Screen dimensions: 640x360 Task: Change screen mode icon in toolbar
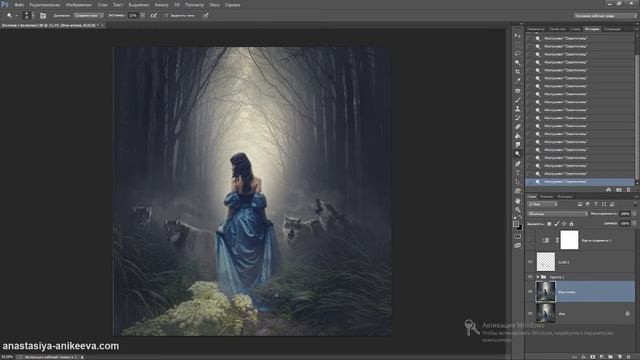pyautogui.click(x=518, y=245)
